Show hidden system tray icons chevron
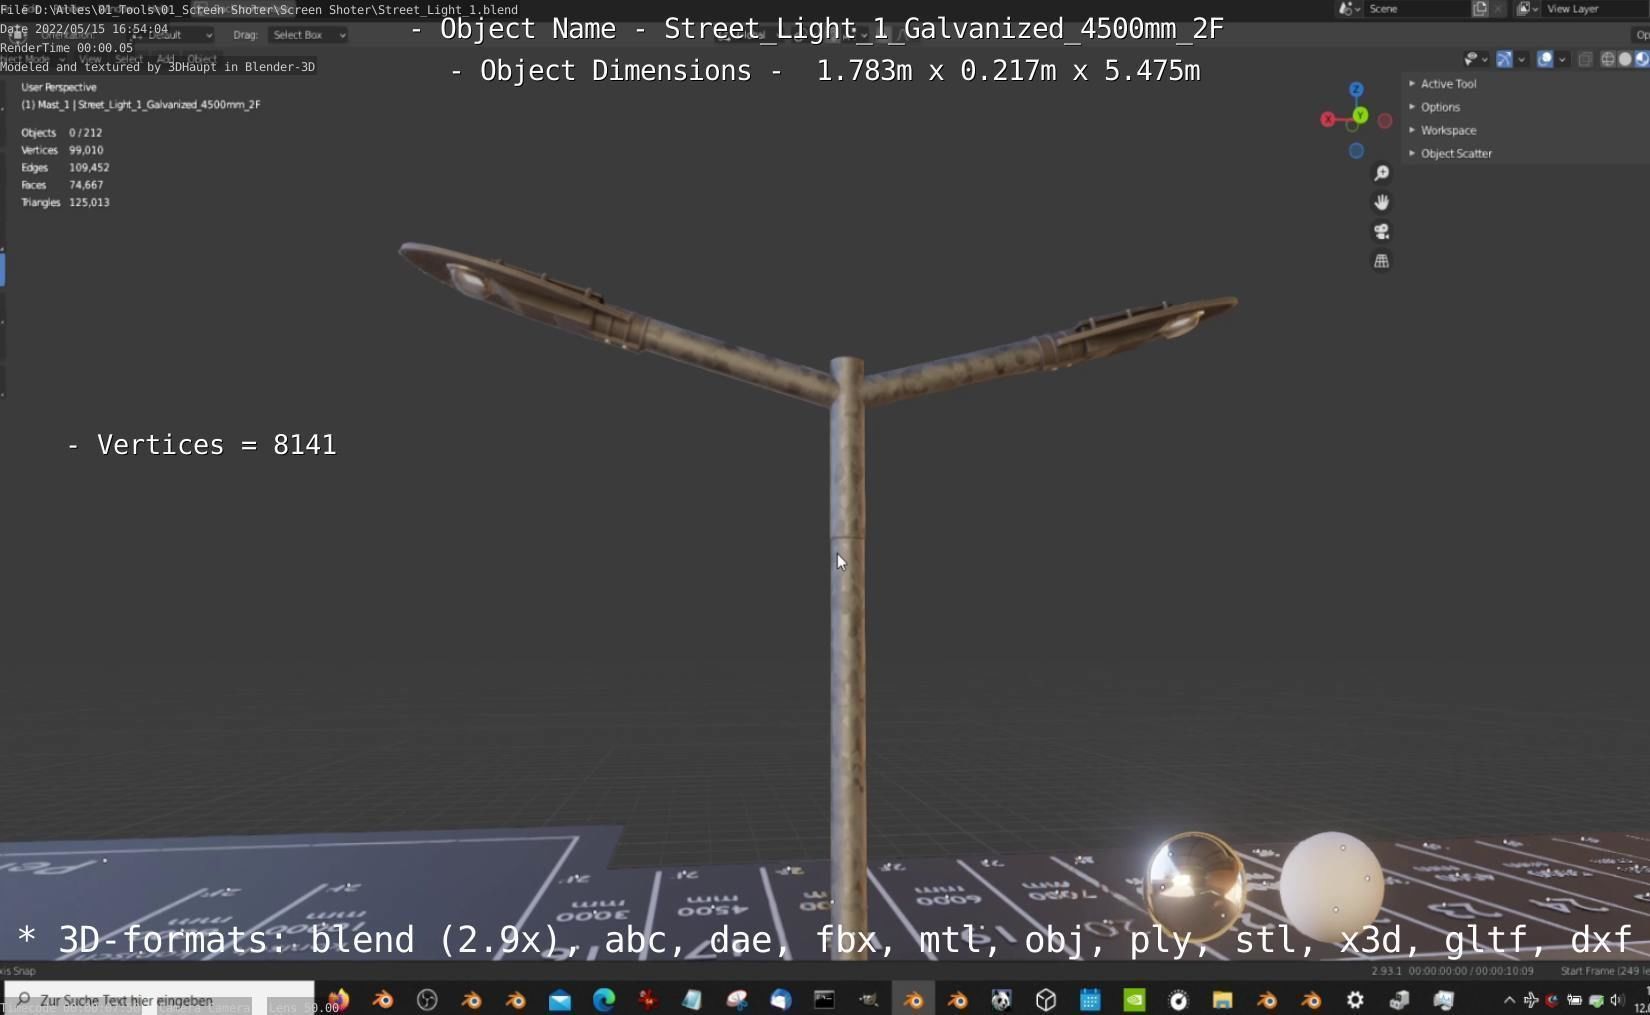 pyautogui.click(x=1509, y=999)
